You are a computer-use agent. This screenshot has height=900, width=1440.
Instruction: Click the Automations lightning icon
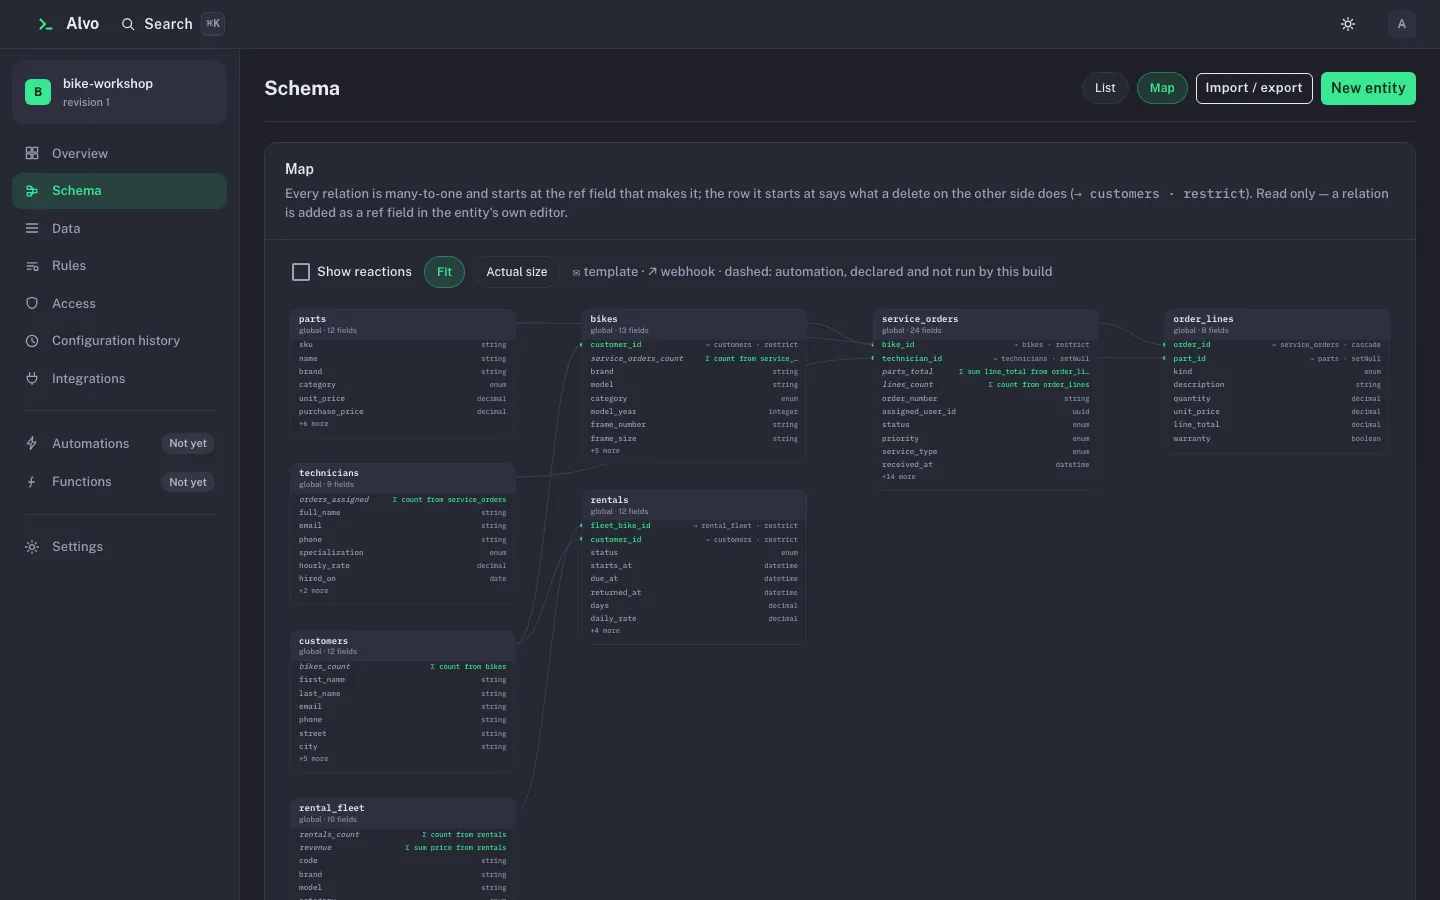pos(32,443)
